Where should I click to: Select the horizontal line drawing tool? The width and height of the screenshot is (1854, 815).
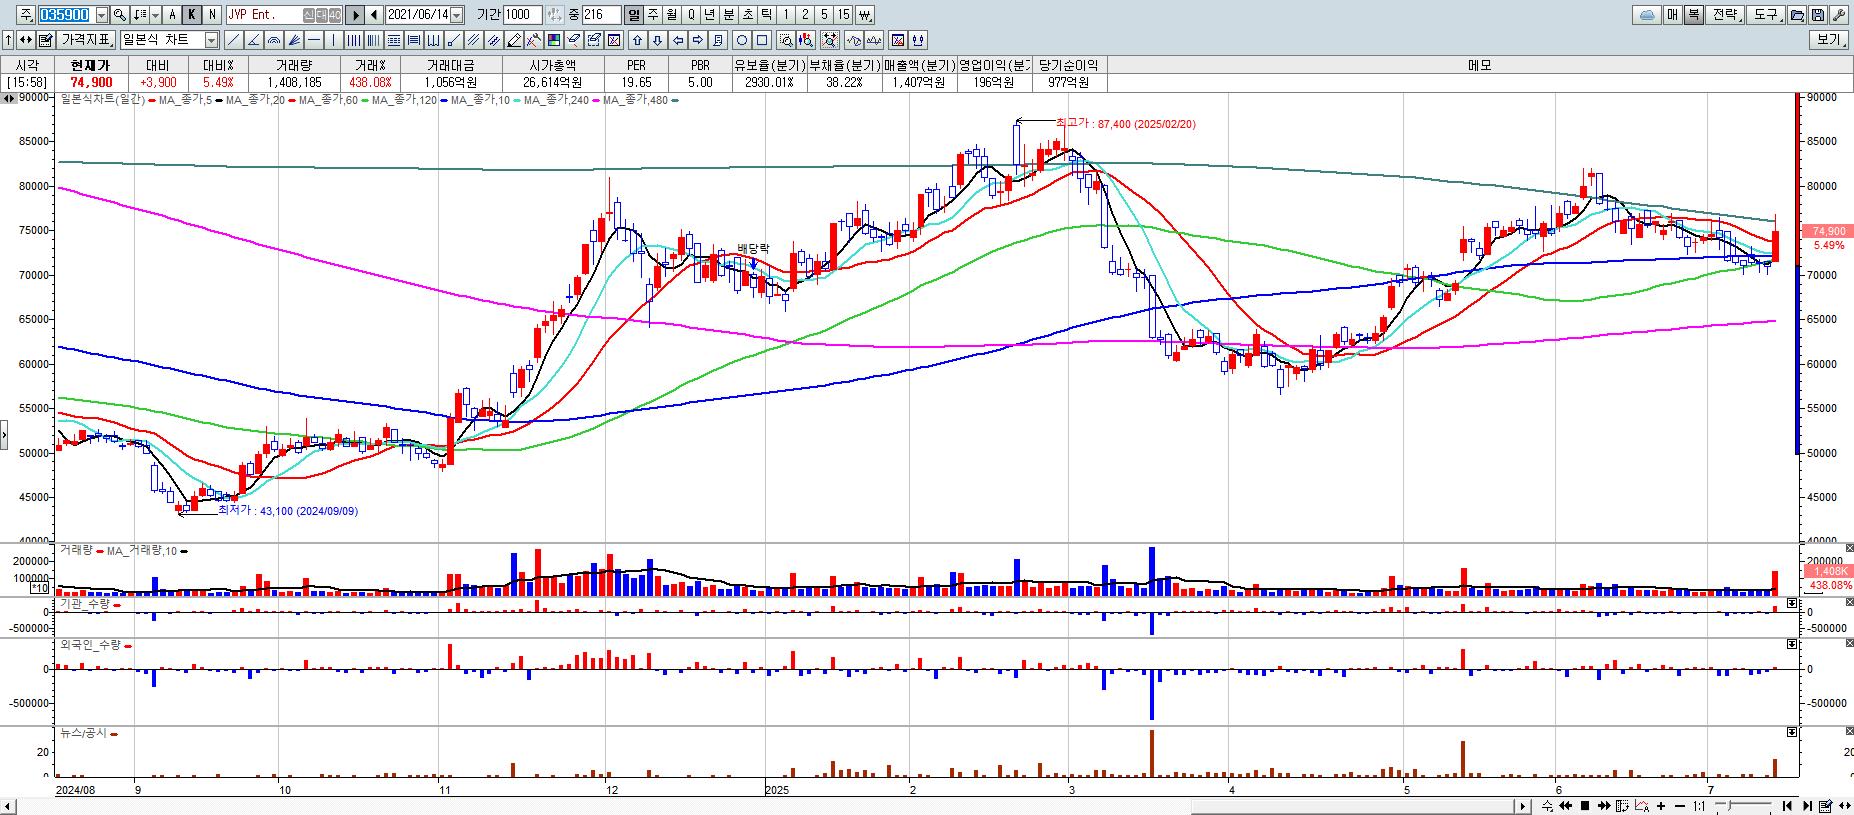[x=314, y=40]
